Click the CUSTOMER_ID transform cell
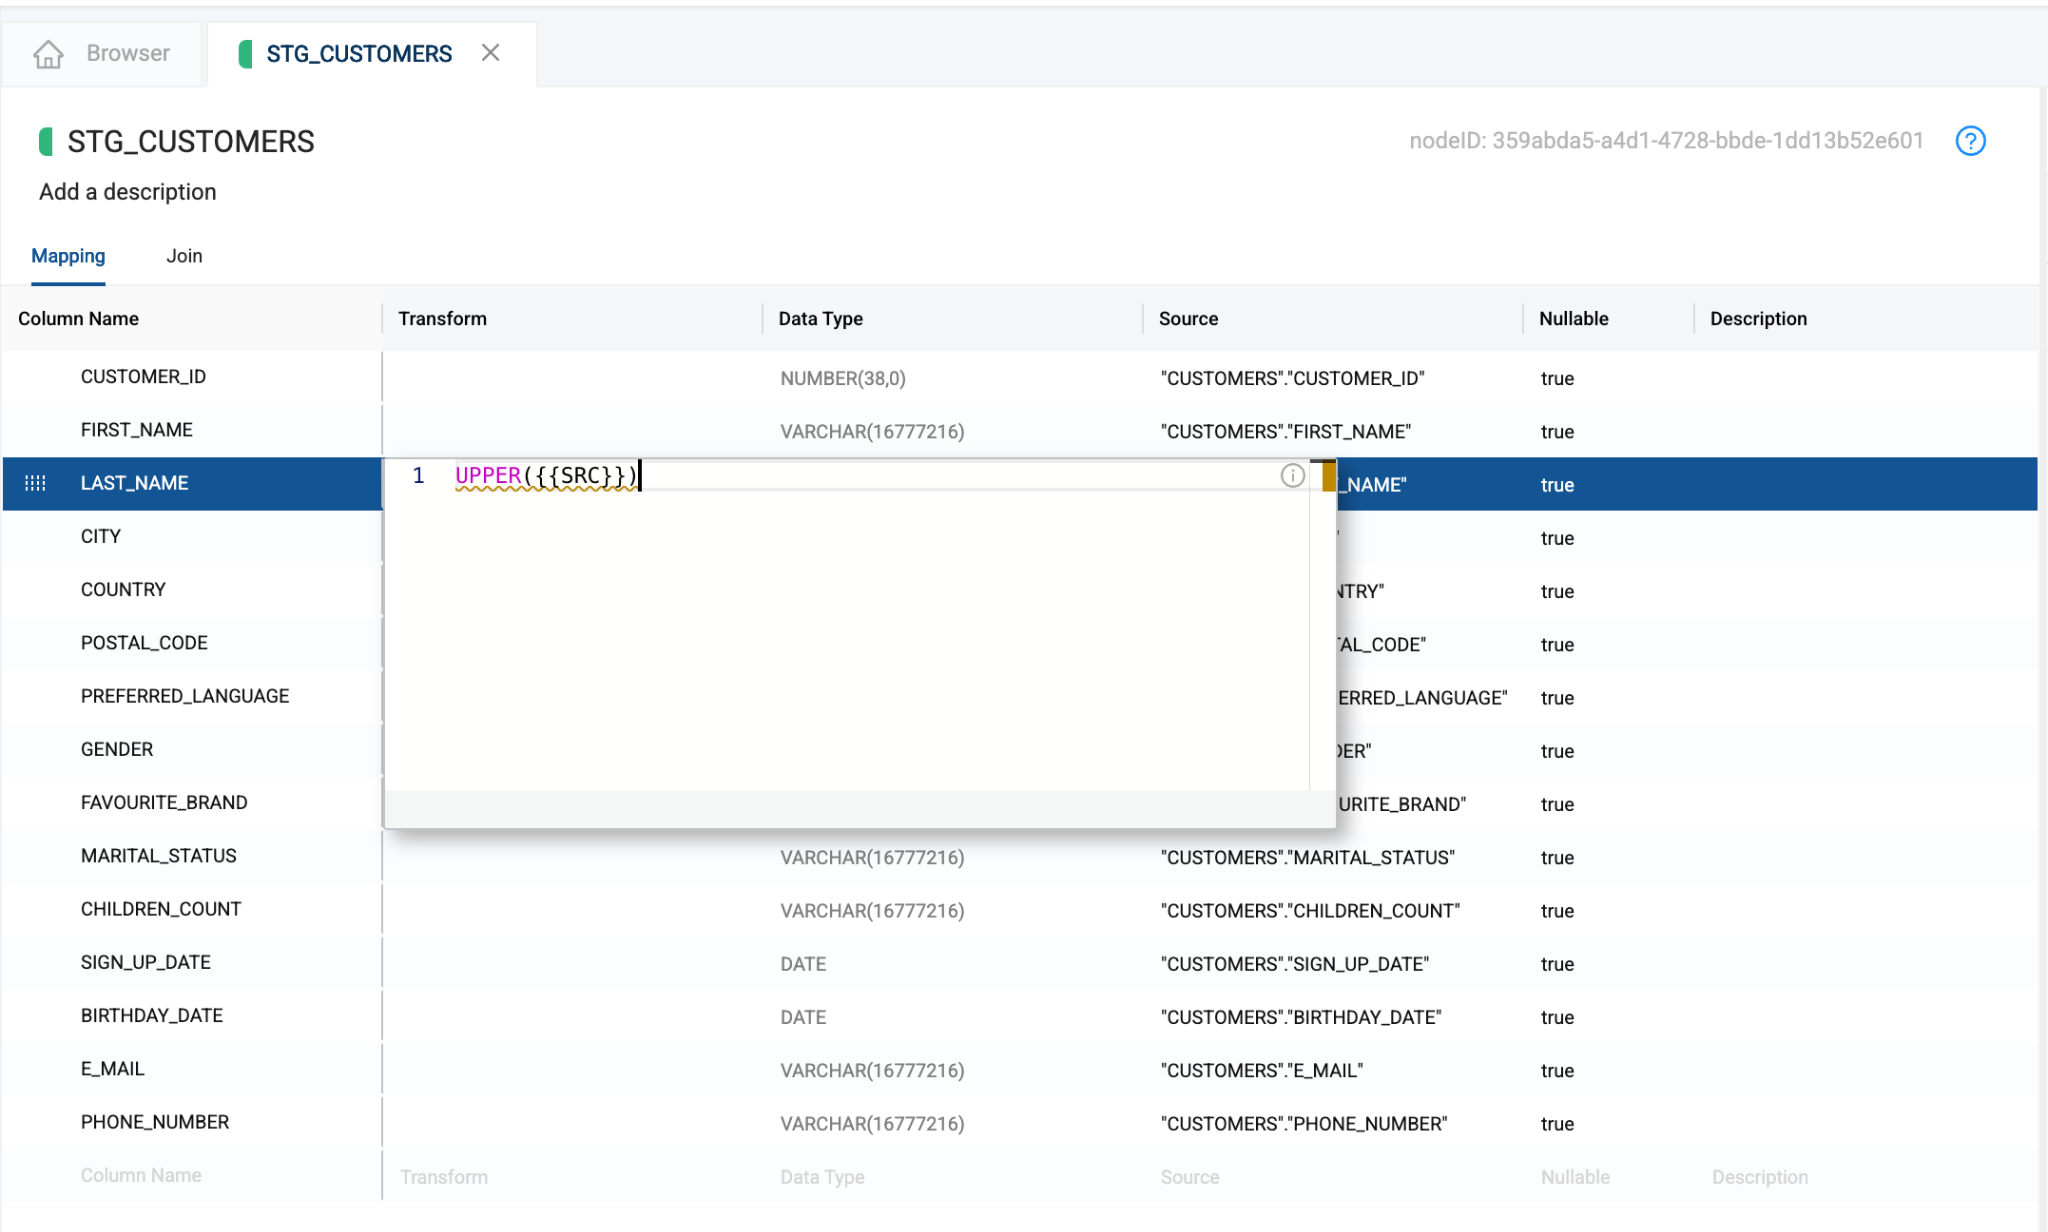2048x1232 pixels. coord(572,378)
